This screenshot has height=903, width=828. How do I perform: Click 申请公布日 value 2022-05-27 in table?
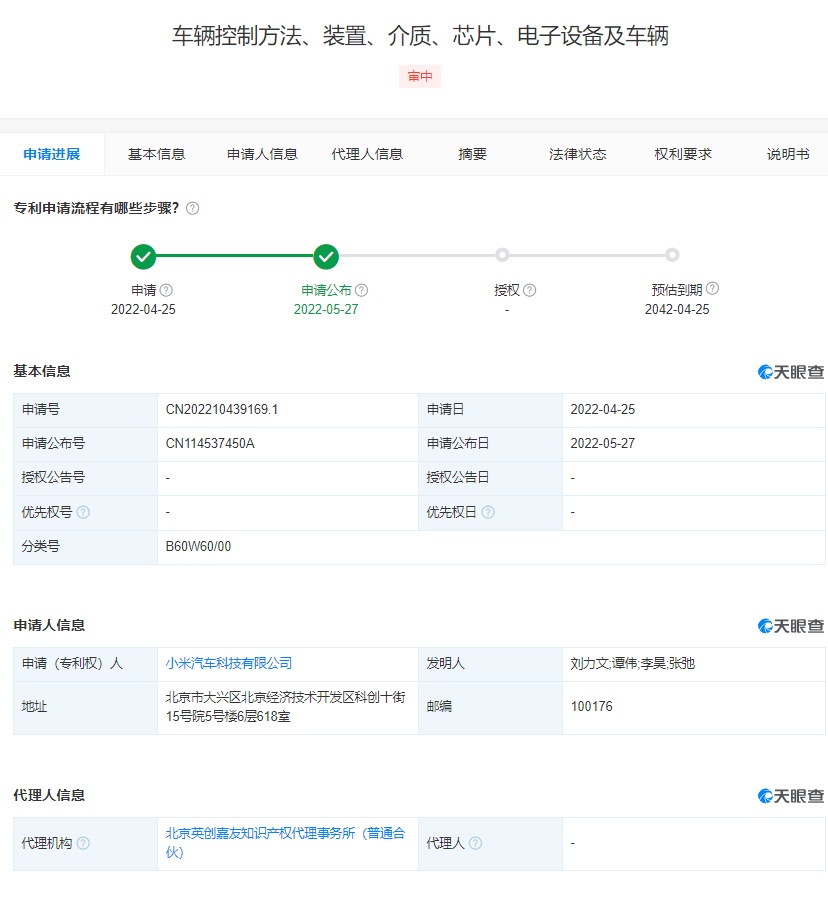[602, 443]
